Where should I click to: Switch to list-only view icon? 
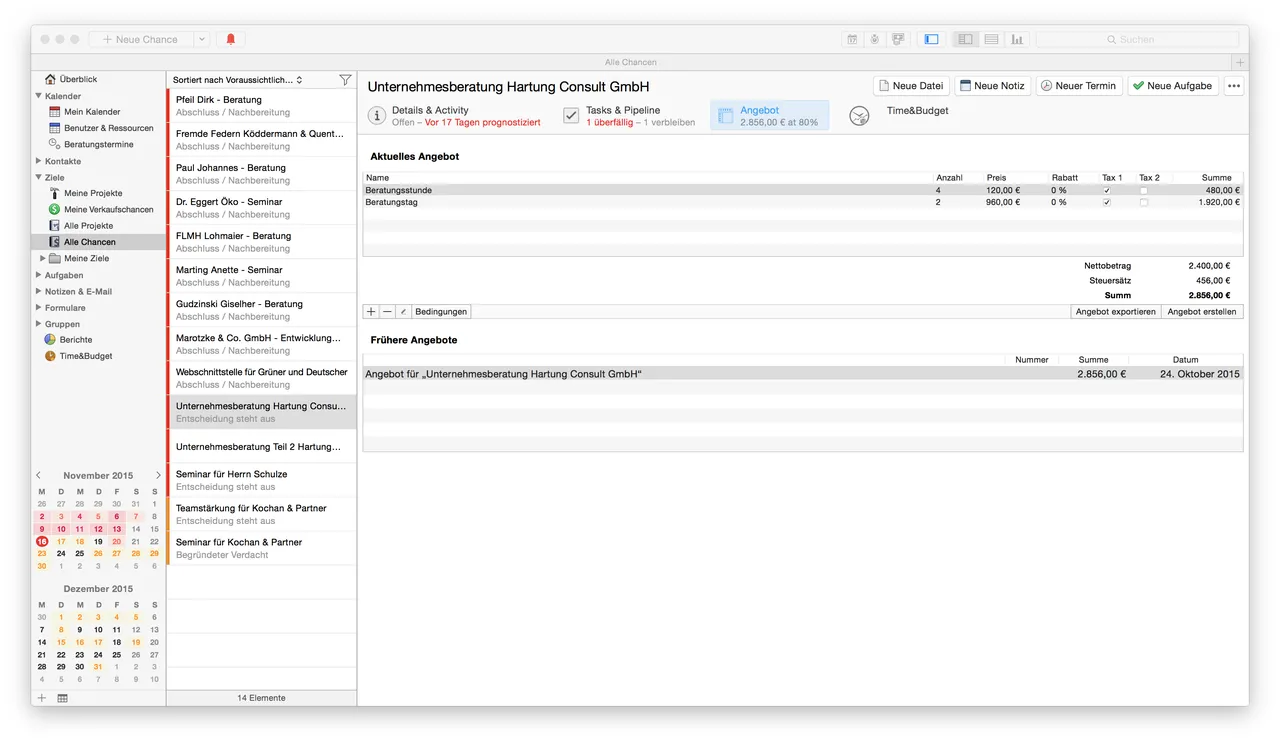click(991, 39)
